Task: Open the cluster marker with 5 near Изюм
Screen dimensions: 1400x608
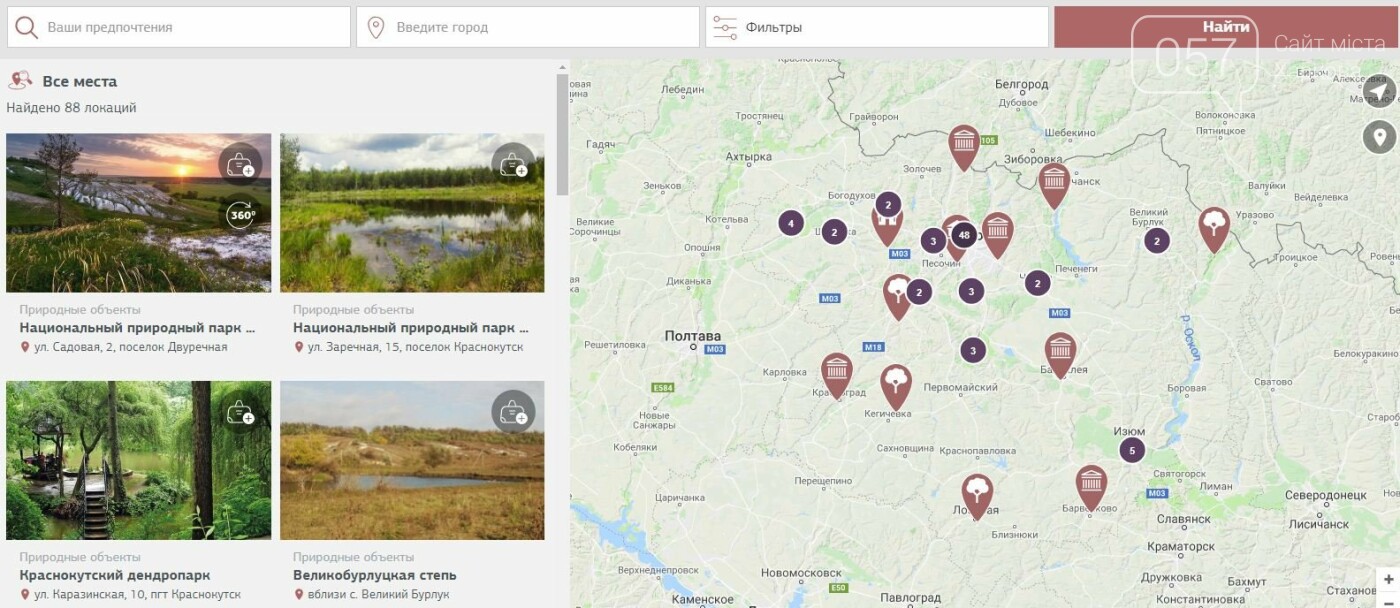Action: tap(1131, 450)
